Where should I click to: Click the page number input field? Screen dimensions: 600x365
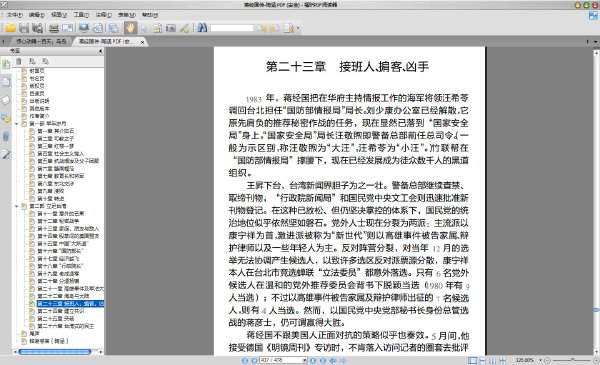pyautogui.click(x=281, y=360)
